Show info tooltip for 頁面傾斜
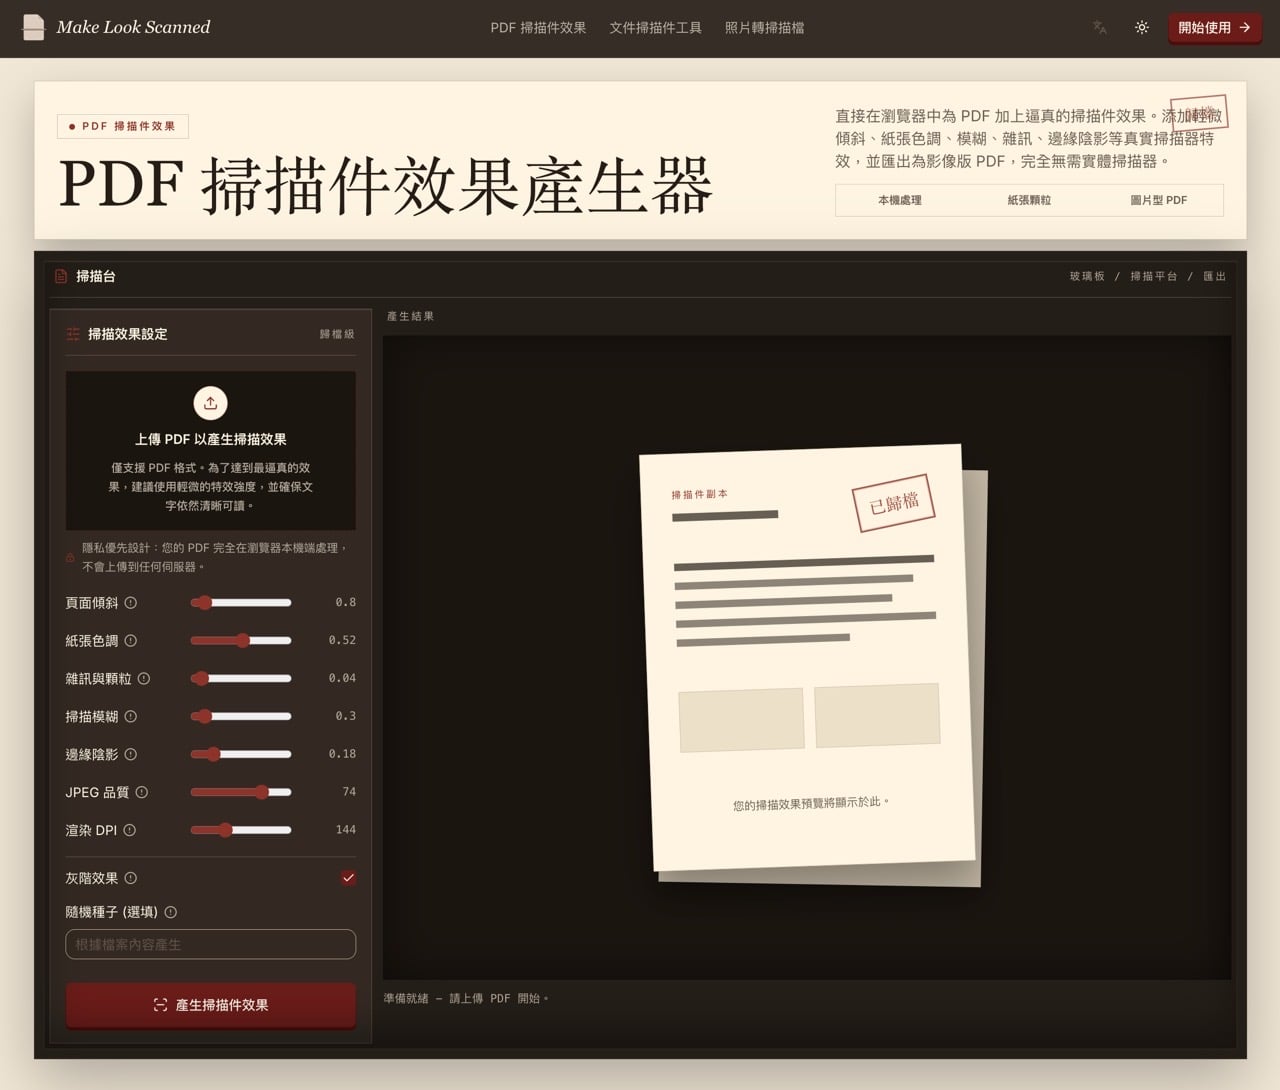This screenshot has width=1280, height=1090. click(131, 603)
